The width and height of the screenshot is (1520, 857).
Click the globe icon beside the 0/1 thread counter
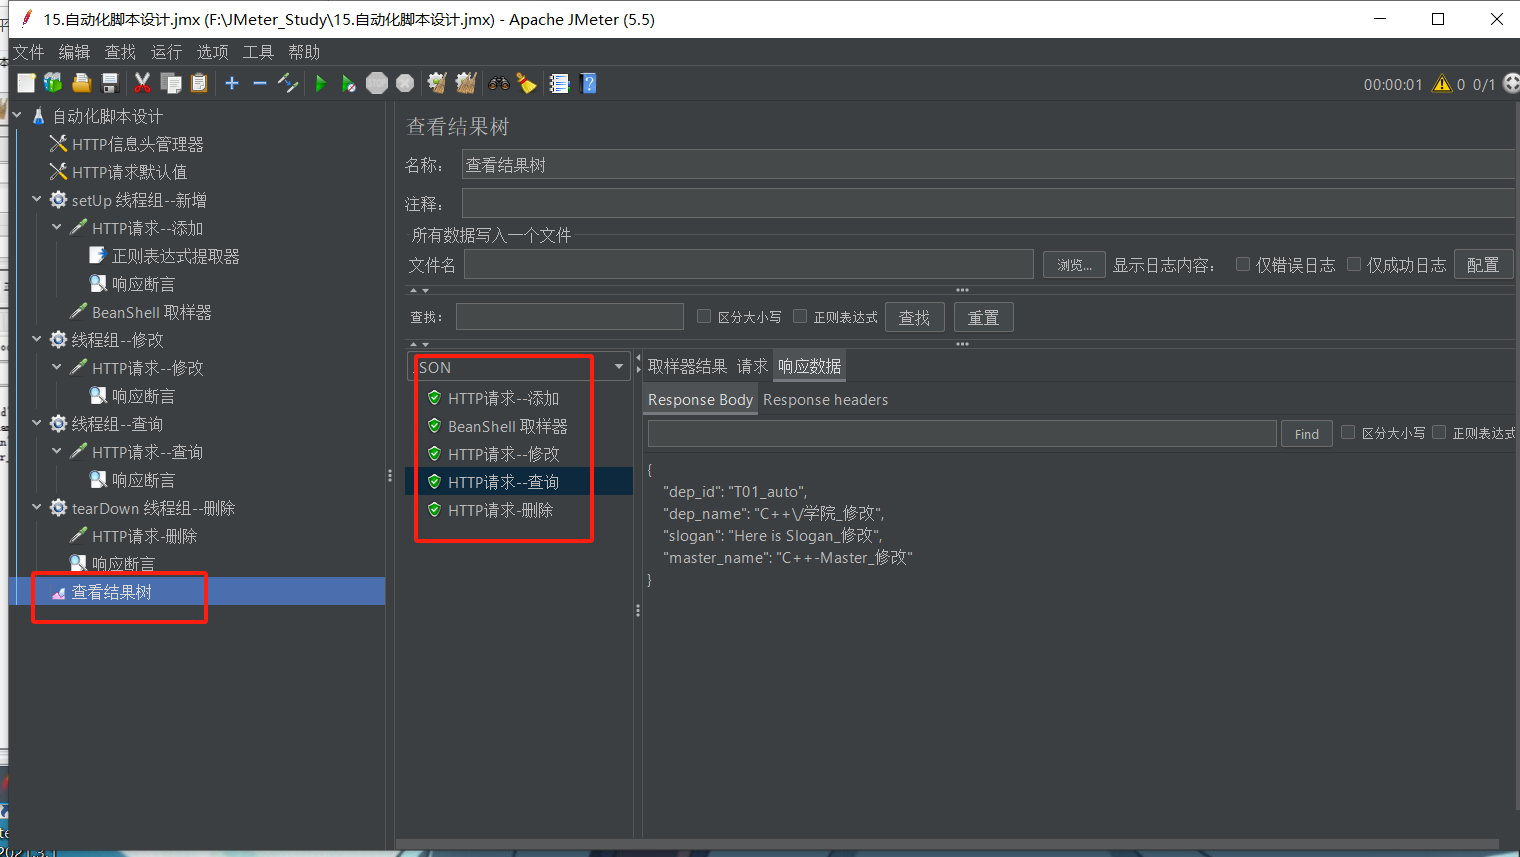coord(1511,83)
